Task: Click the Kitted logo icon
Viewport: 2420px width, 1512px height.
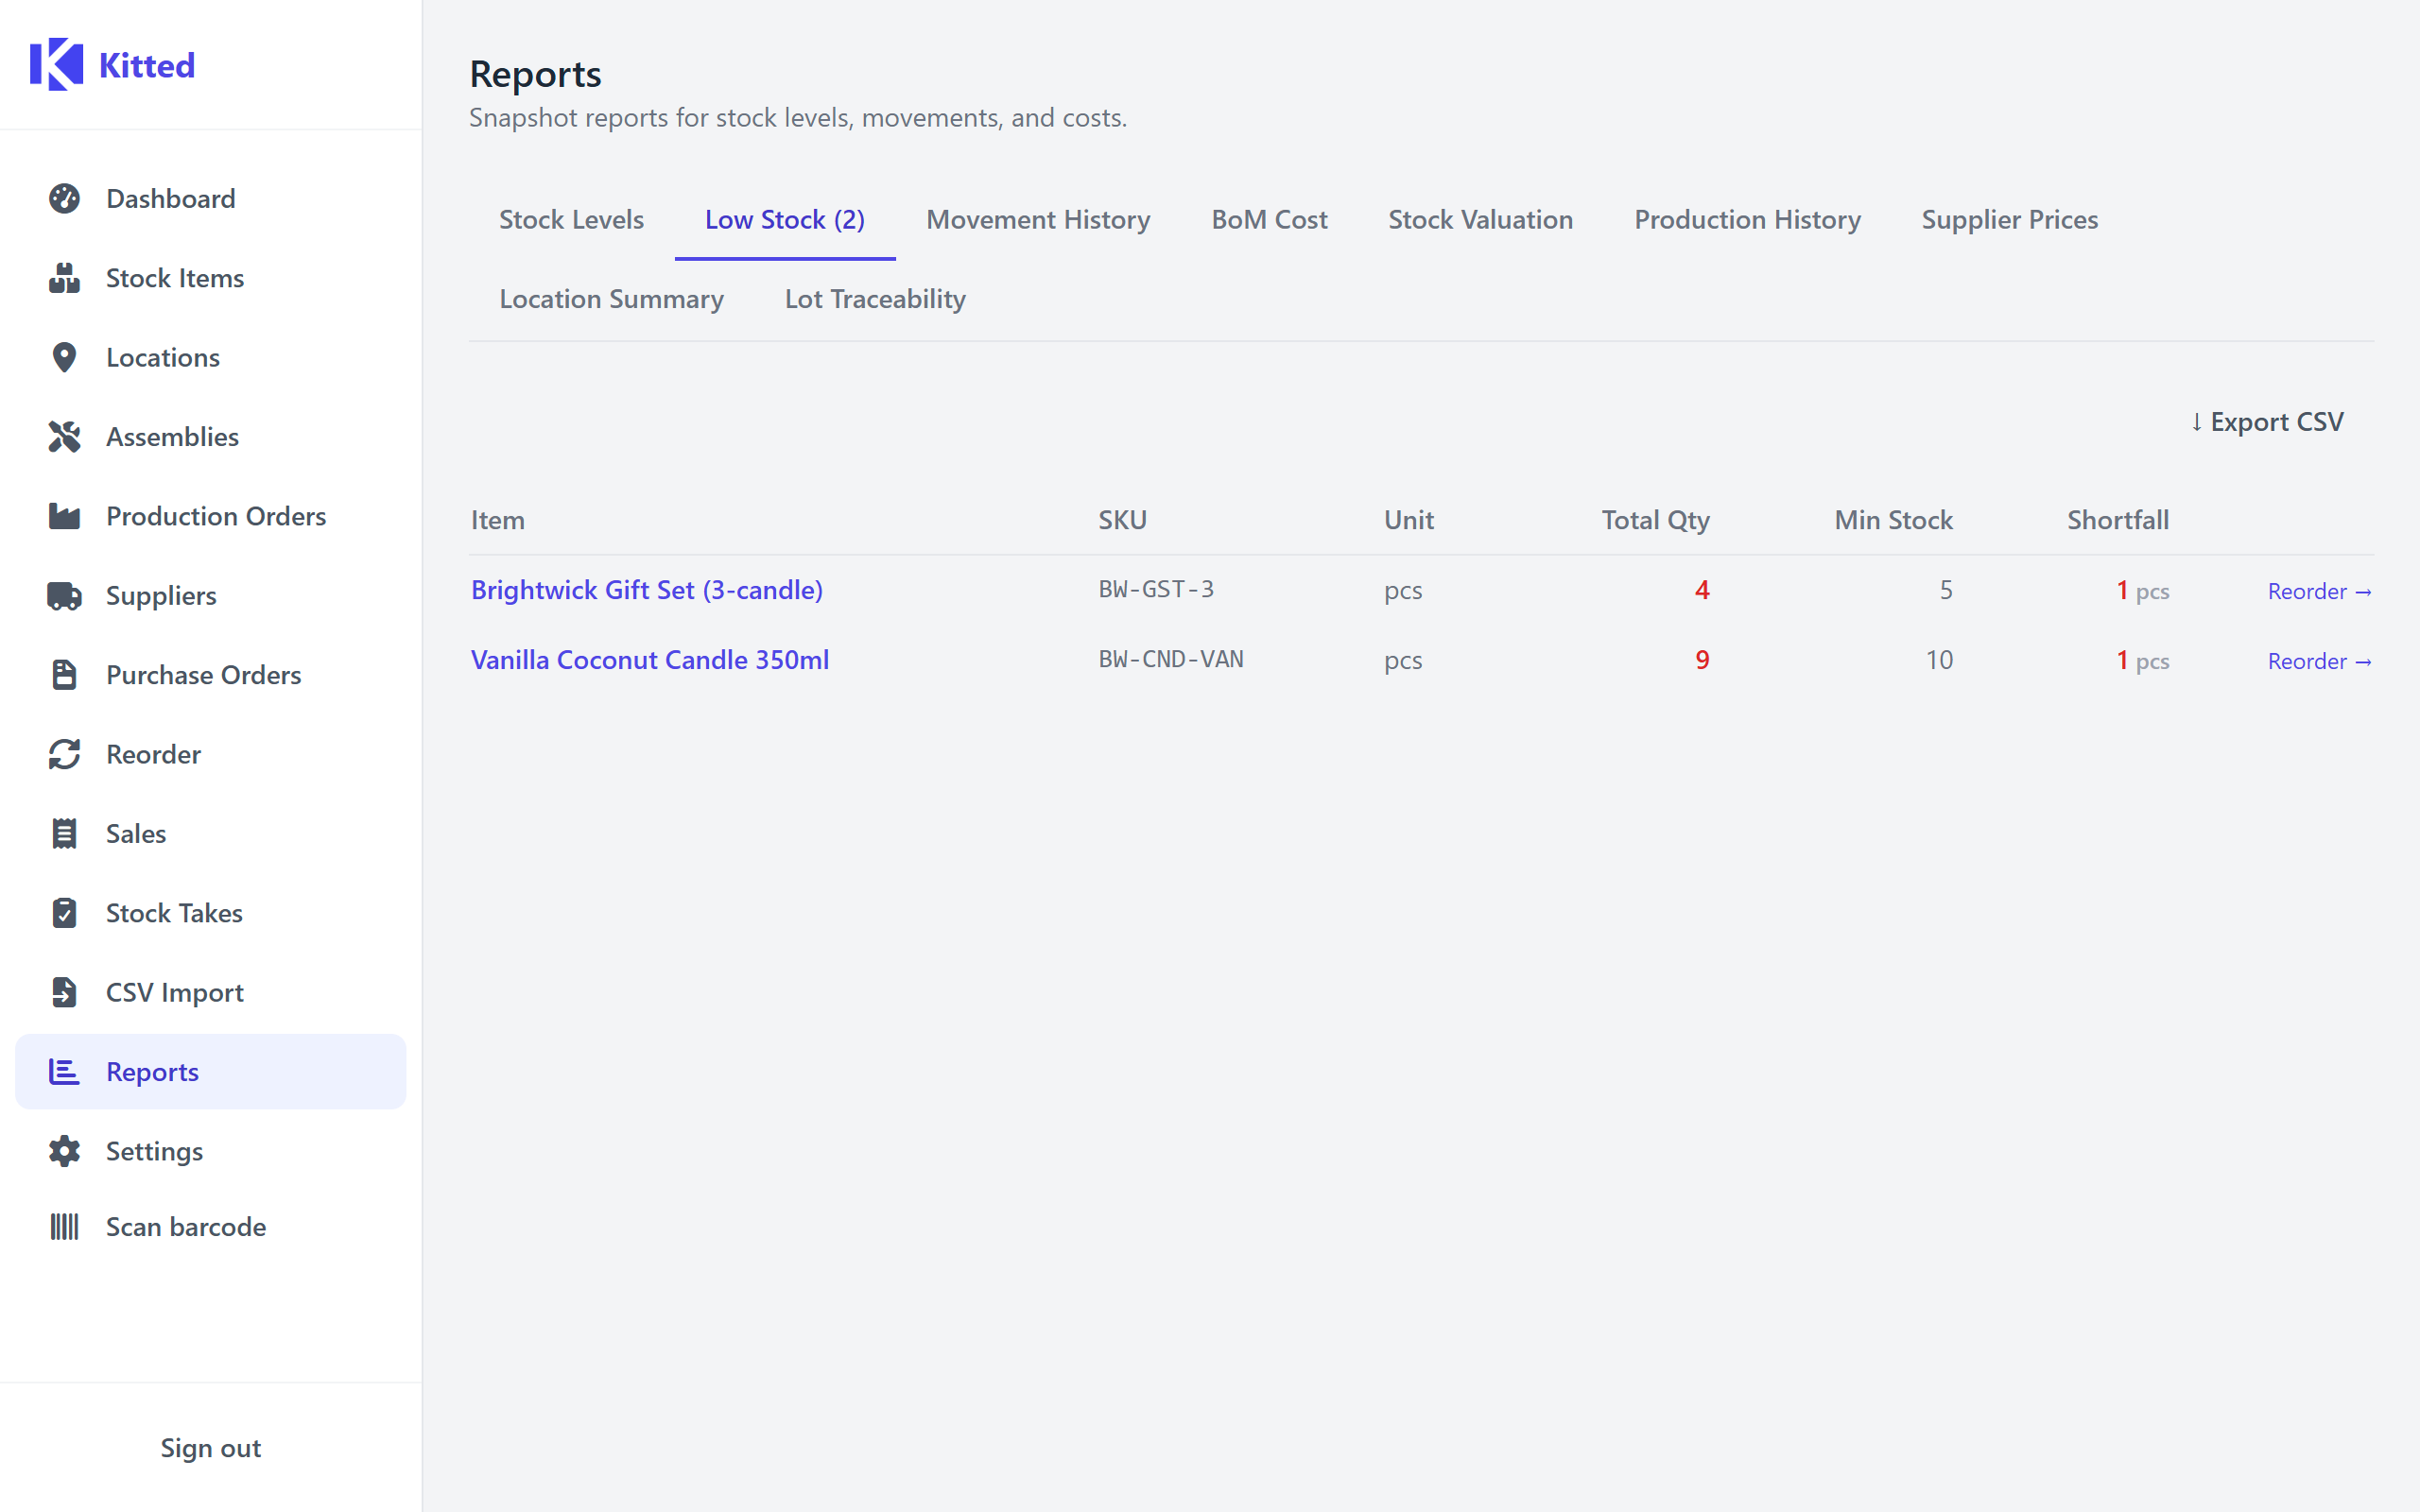Action: pyautogui.click(x=56, y=65)
